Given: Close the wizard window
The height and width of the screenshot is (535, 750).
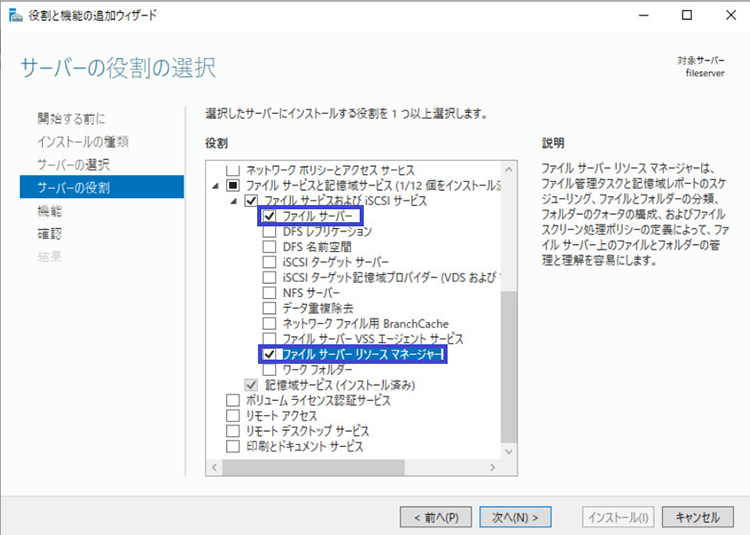Looking at the screenshot, I should (x=730, y=15).
